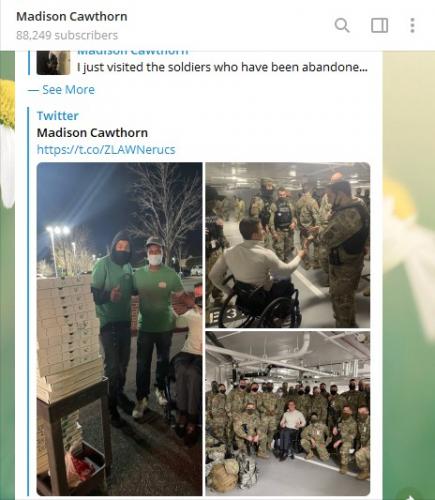Click the 88,249 subscribers count
The height and width of the screenshot is (500, 435).
pyautogui.click(x=67, y=35)
